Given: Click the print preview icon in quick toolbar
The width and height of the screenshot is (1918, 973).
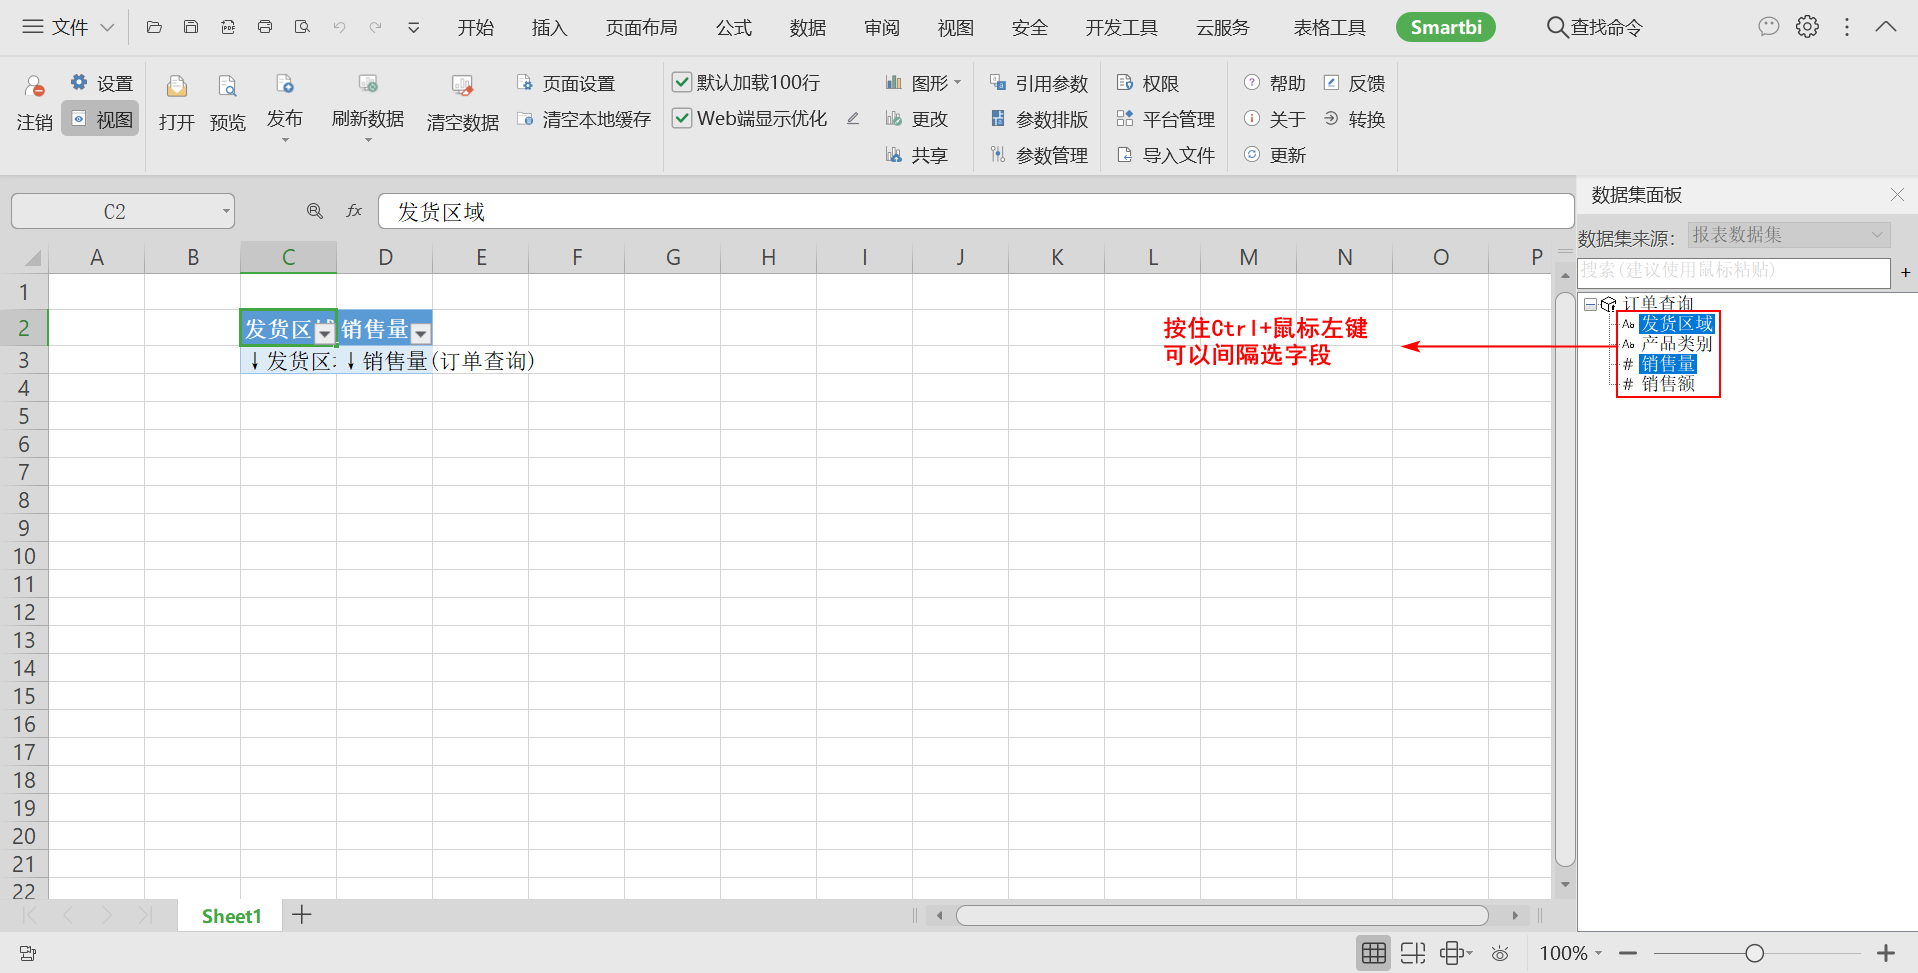Looking at the screenshot, I should click(x=302, y=27).
